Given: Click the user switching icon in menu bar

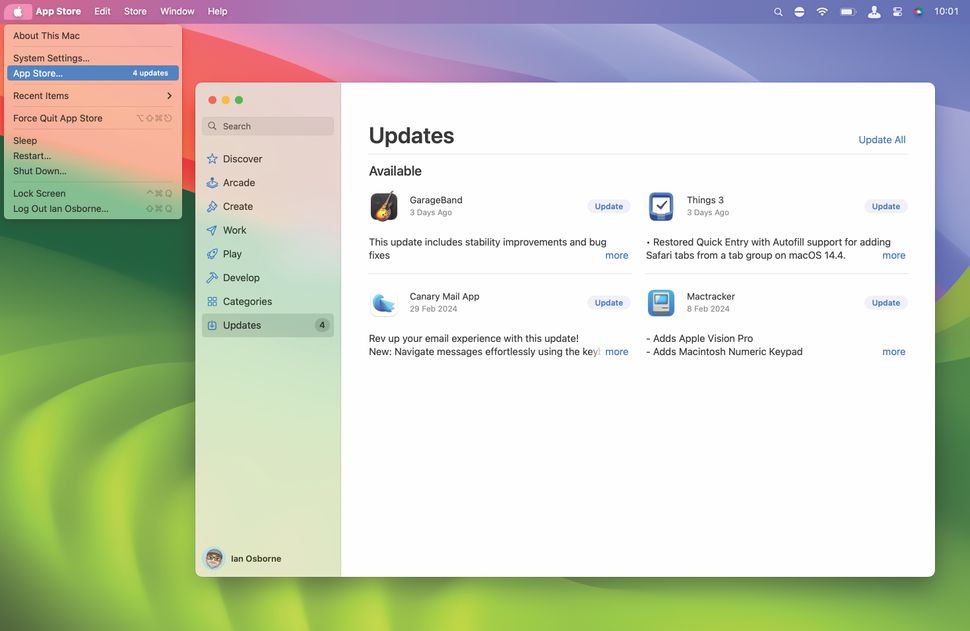Looking at the screenshot, I should [x=873, y=11].
